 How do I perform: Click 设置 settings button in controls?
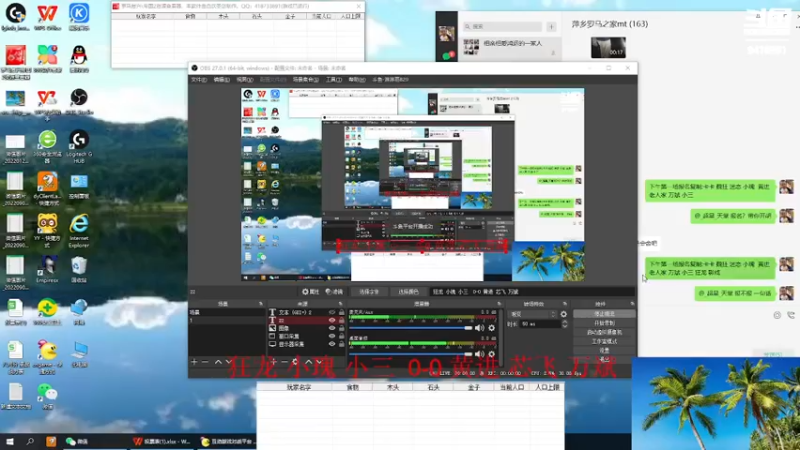604,351
